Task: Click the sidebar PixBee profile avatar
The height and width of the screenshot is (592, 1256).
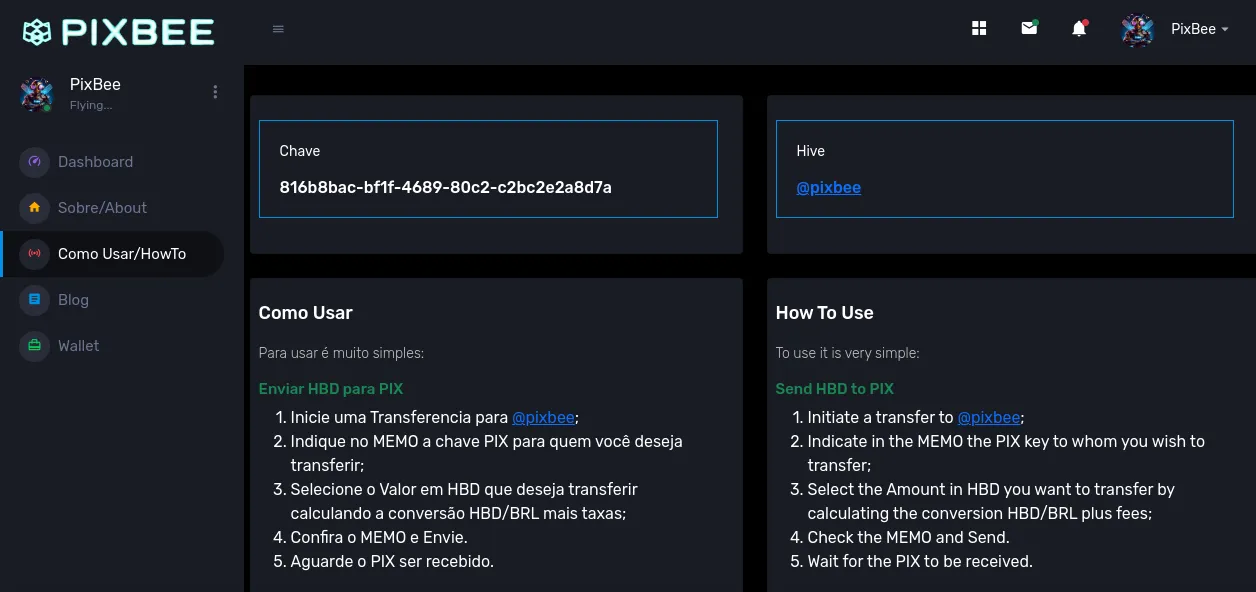Action: pos(36,94)
